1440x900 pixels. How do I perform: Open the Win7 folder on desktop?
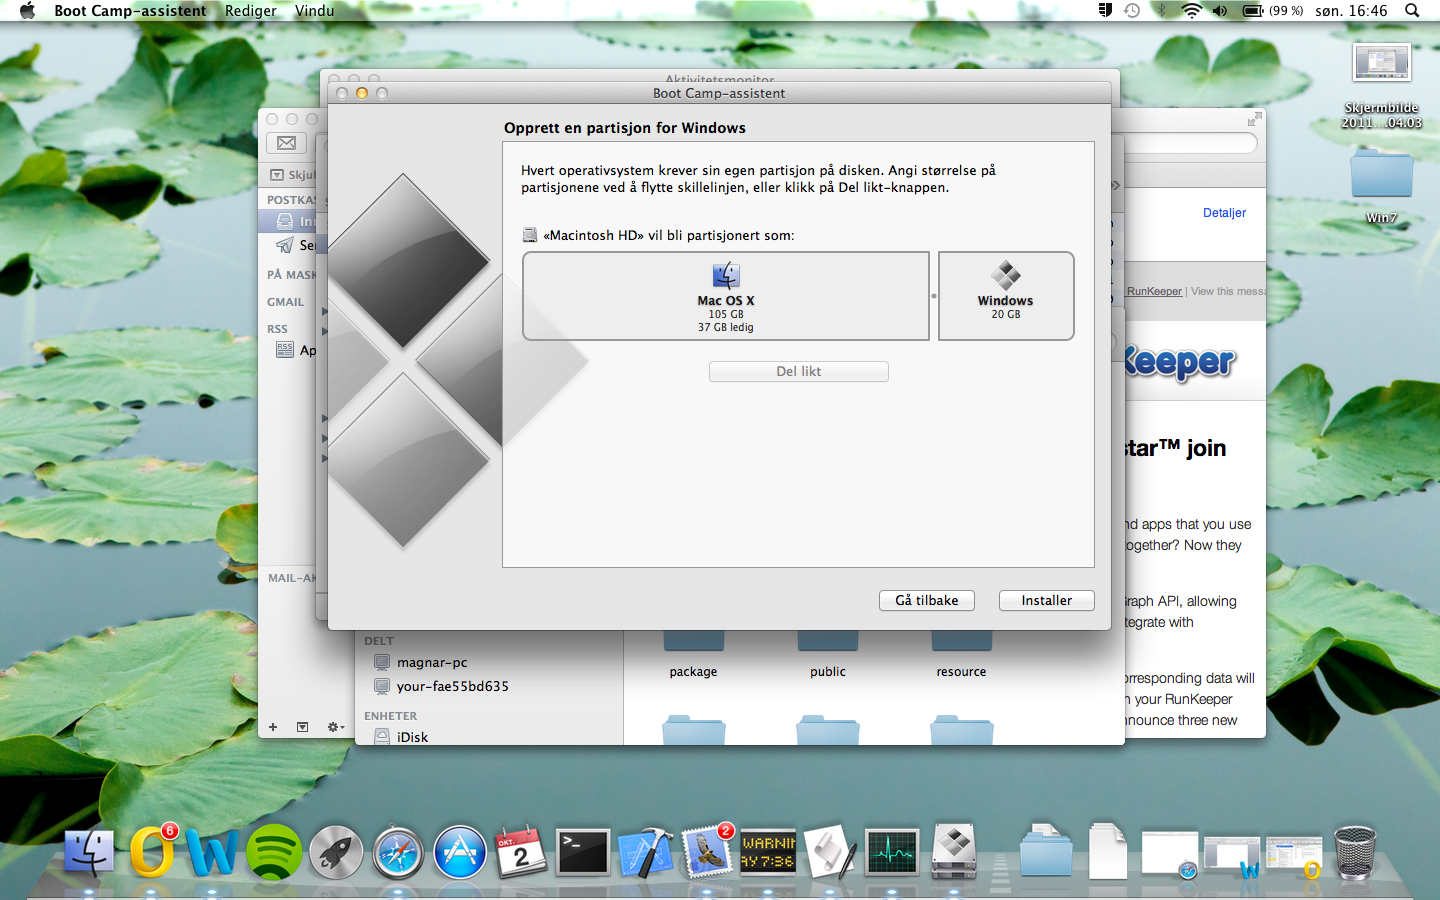coord(1382,175)
